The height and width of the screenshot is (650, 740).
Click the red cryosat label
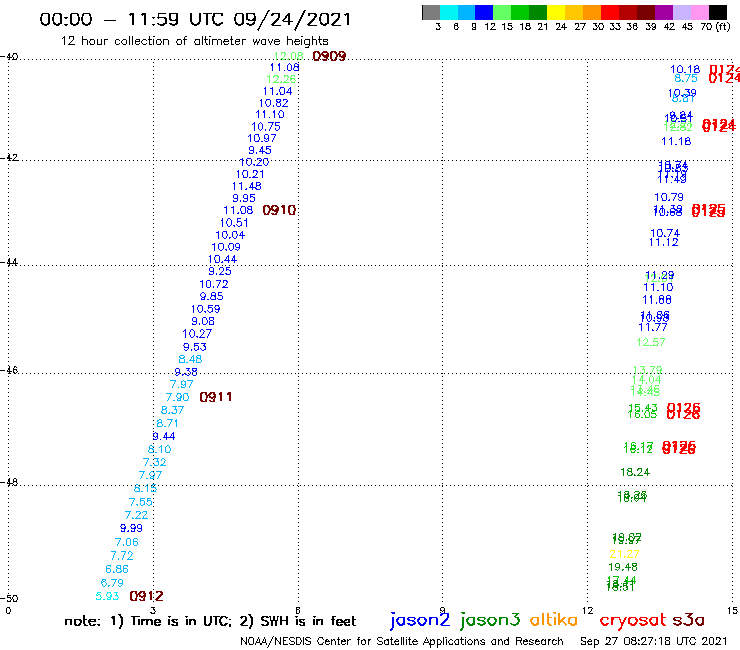633,621
